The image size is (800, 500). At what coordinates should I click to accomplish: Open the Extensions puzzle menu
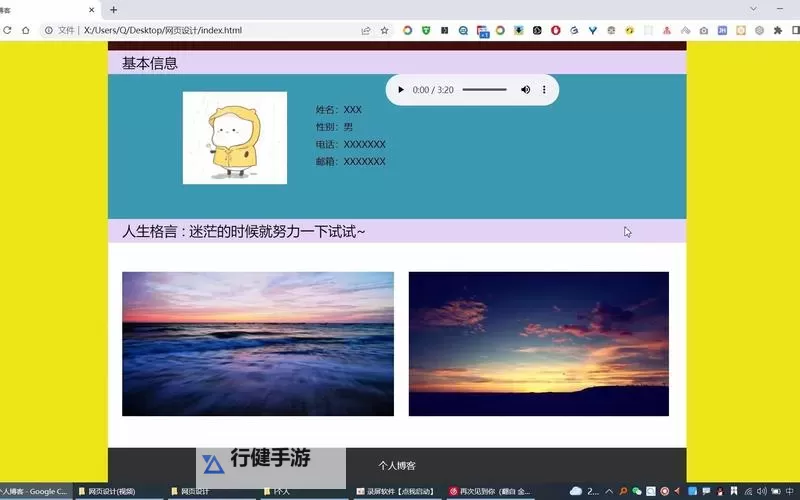(778, 31)
